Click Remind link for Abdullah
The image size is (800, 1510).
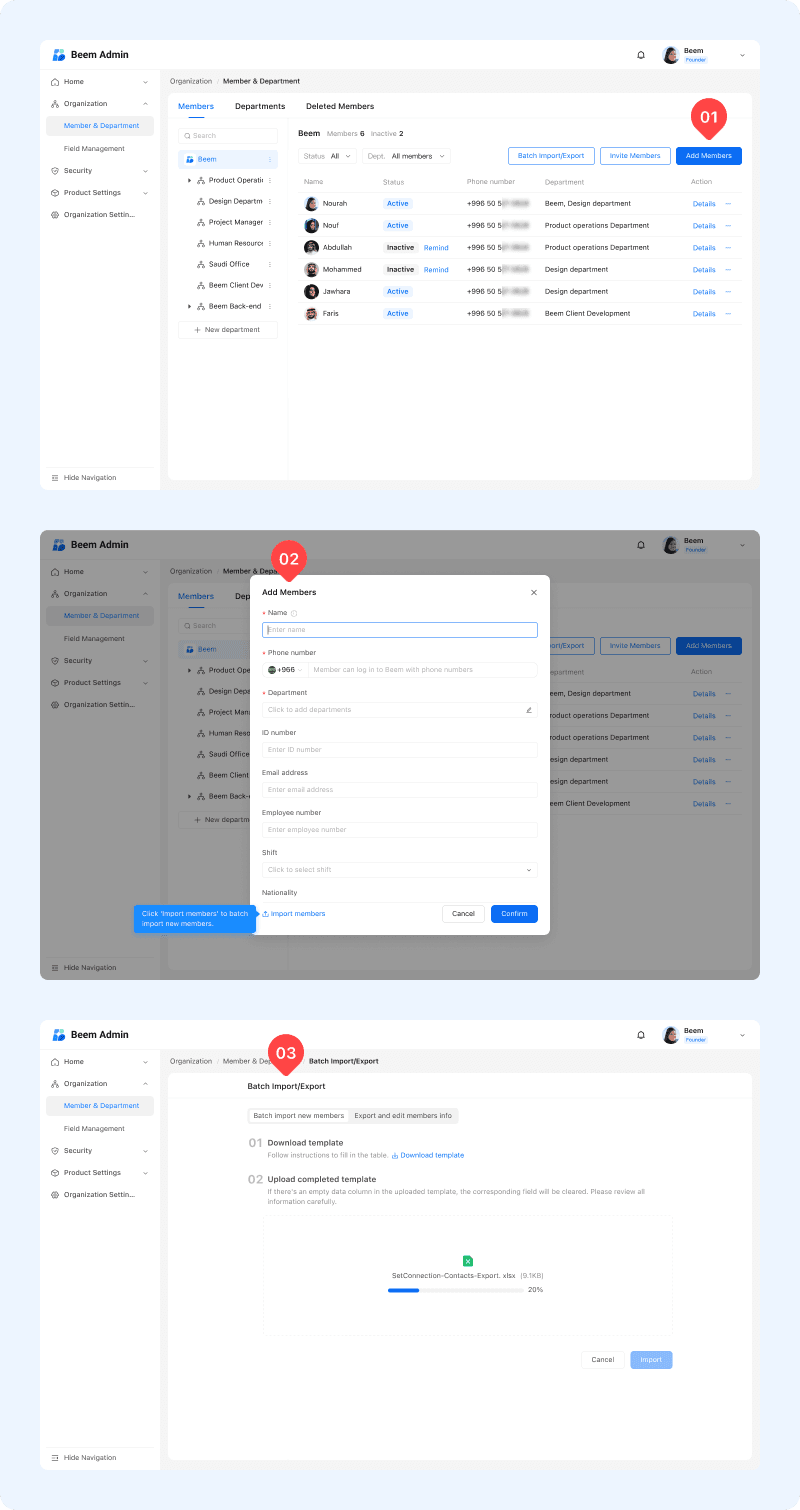(436, 248)
